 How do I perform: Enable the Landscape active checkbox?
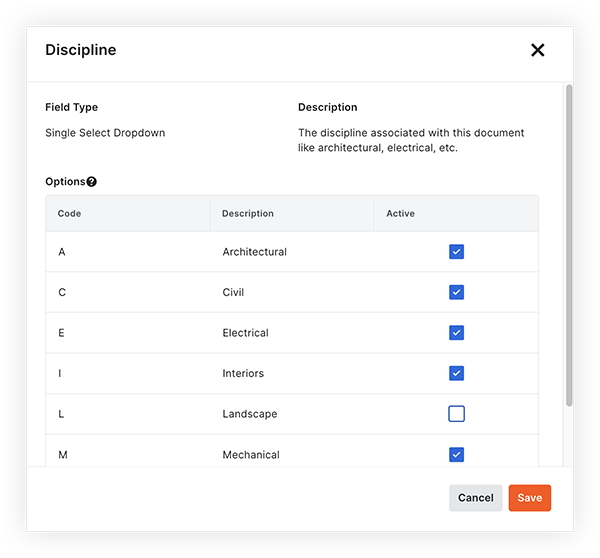coord(456,414)
